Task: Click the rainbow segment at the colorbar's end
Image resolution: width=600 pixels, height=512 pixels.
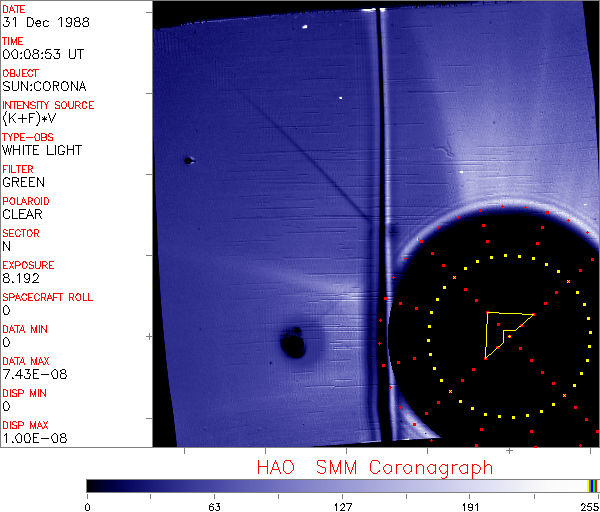Action: (594, 485)
